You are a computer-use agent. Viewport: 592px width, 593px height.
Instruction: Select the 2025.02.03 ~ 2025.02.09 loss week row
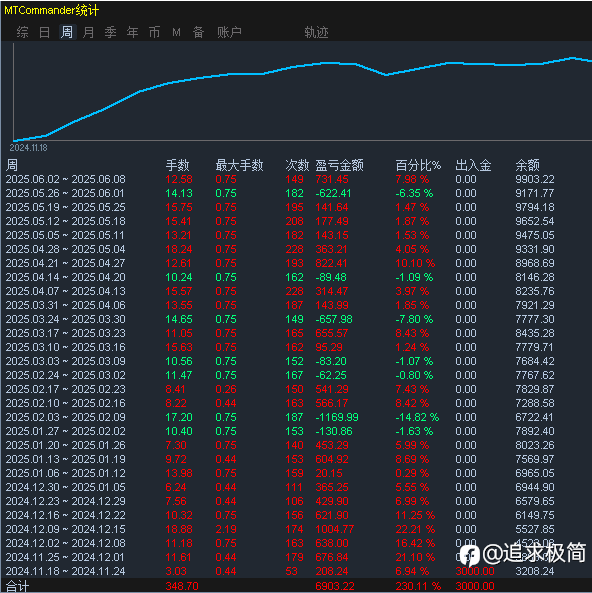[x=296, y=417]
